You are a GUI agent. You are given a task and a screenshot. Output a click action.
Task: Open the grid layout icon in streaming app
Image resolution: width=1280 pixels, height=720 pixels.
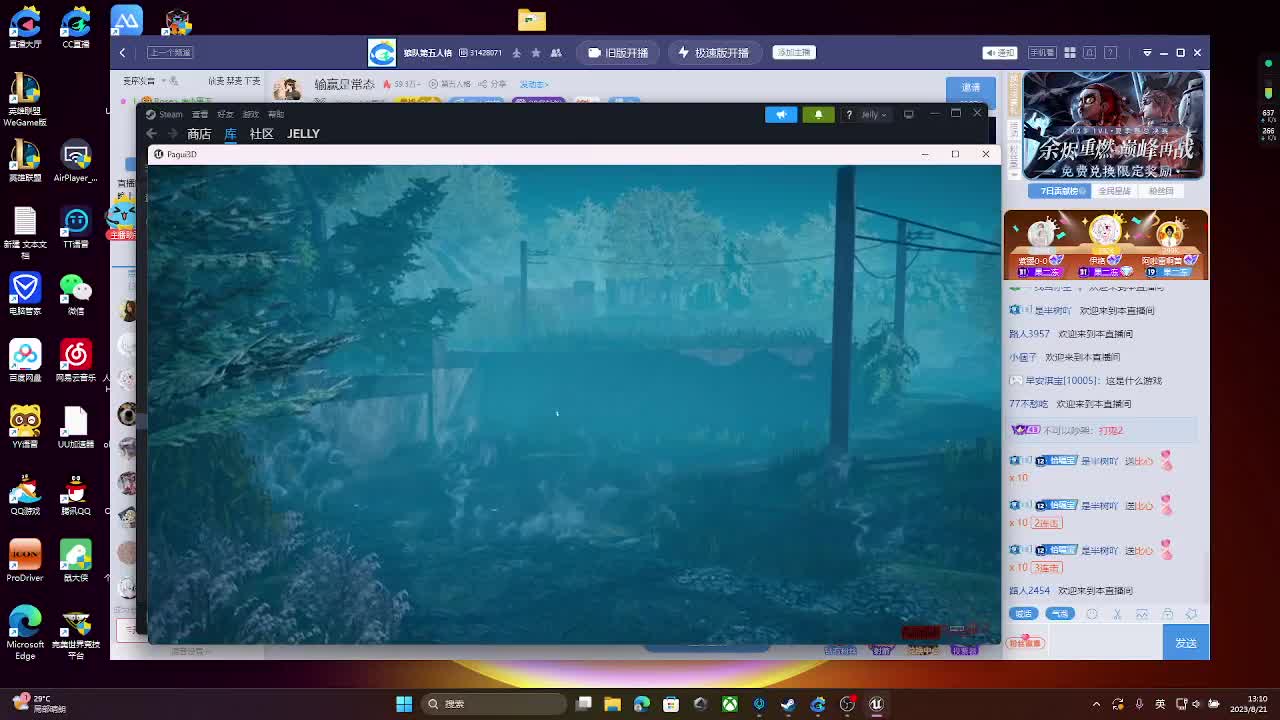tap(1069, 53)
